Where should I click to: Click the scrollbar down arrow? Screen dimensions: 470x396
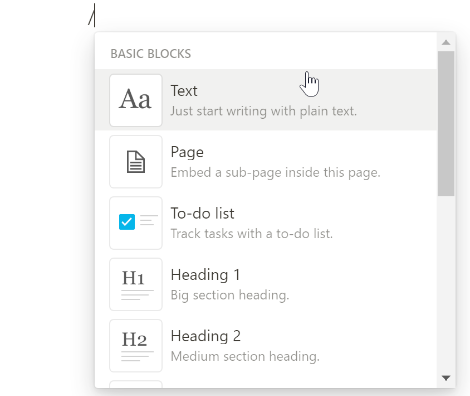pyautogui.click(x=446, y=378)
